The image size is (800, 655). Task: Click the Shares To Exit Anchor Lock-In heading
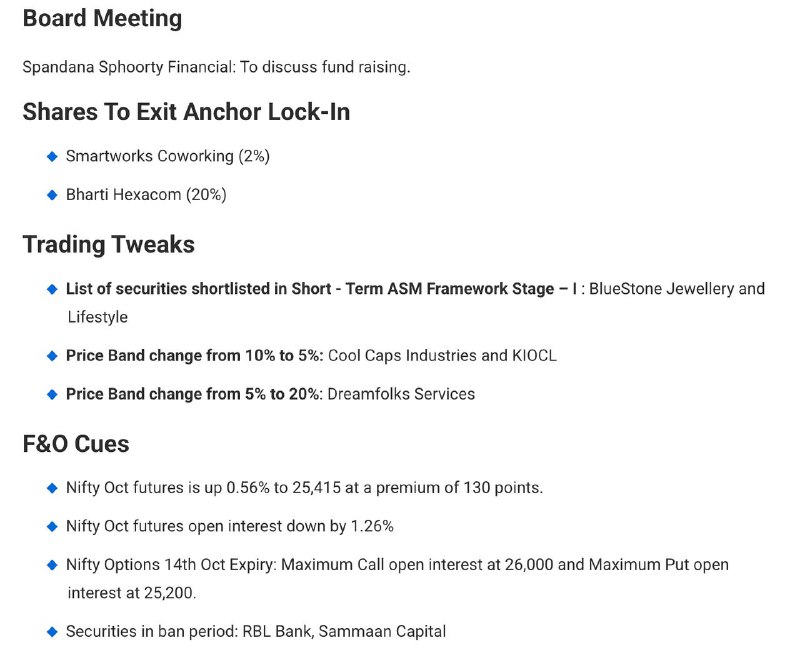coord(186,112)
